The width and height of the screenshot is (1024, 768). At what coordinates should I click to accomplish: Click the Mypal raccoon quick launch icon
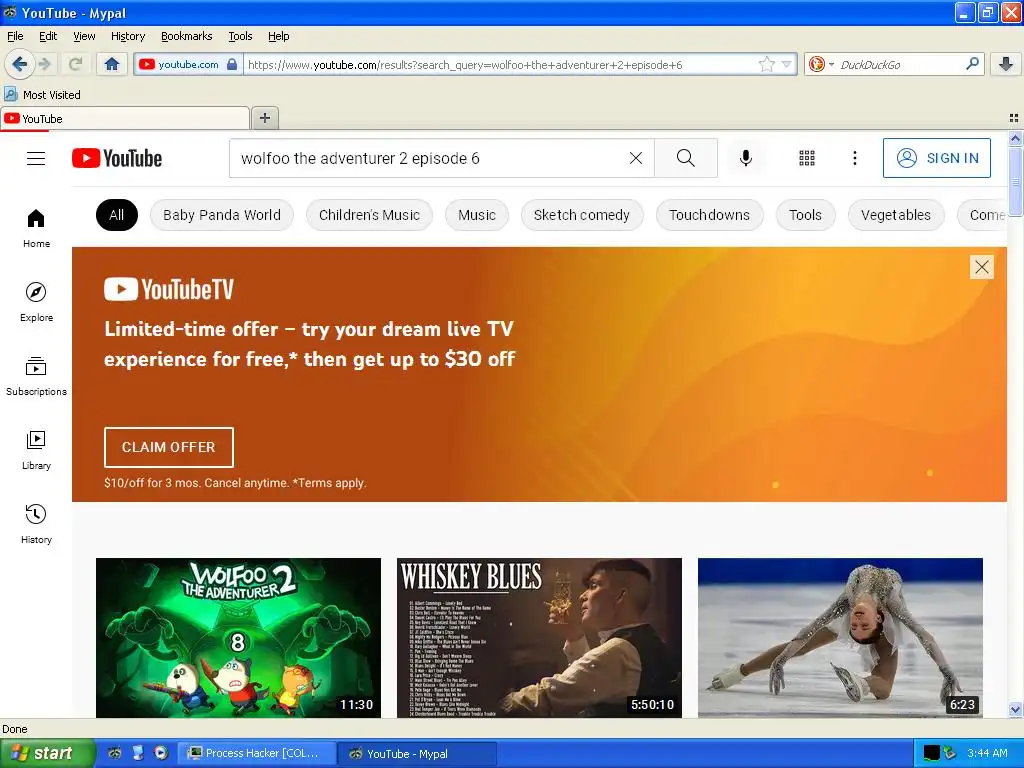click(x=115, y=753)
